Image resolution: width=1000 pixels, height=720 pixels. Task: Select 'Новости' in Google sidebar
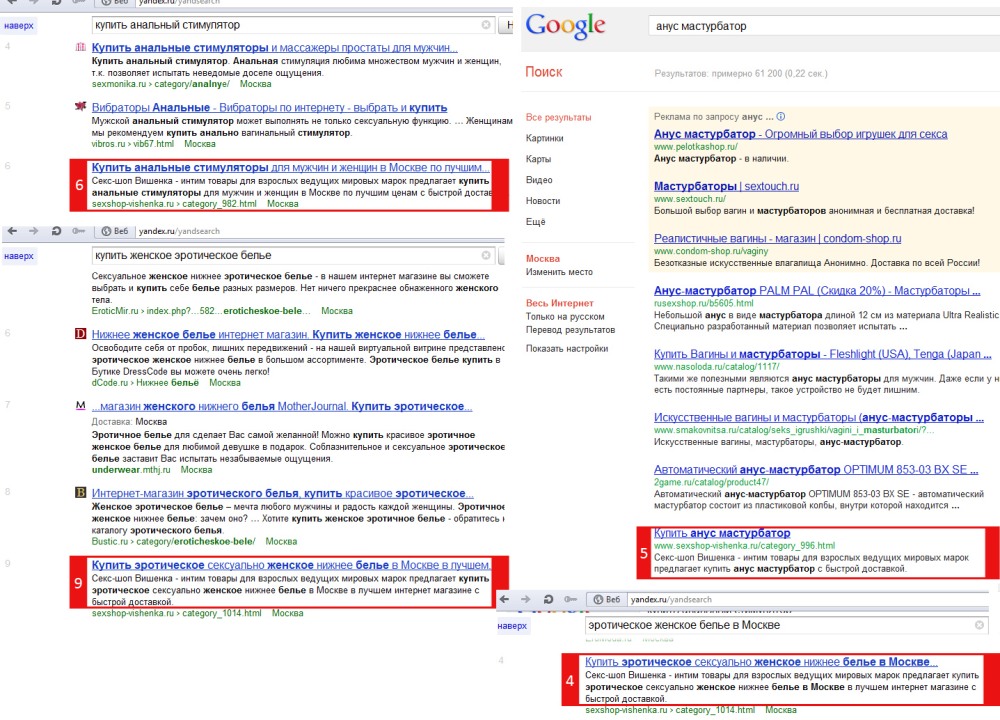pos(543,201)
